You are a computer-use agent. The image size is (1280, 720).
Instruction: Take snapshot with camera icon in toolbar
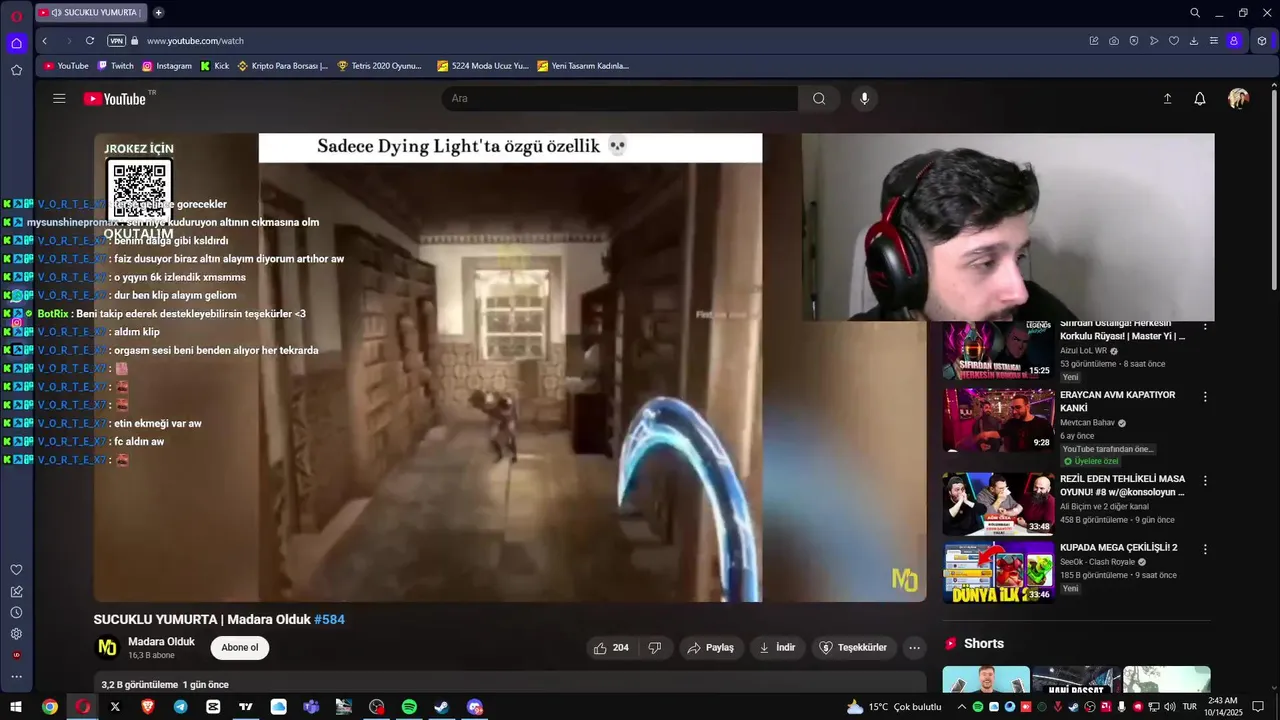click(1114, 41)
